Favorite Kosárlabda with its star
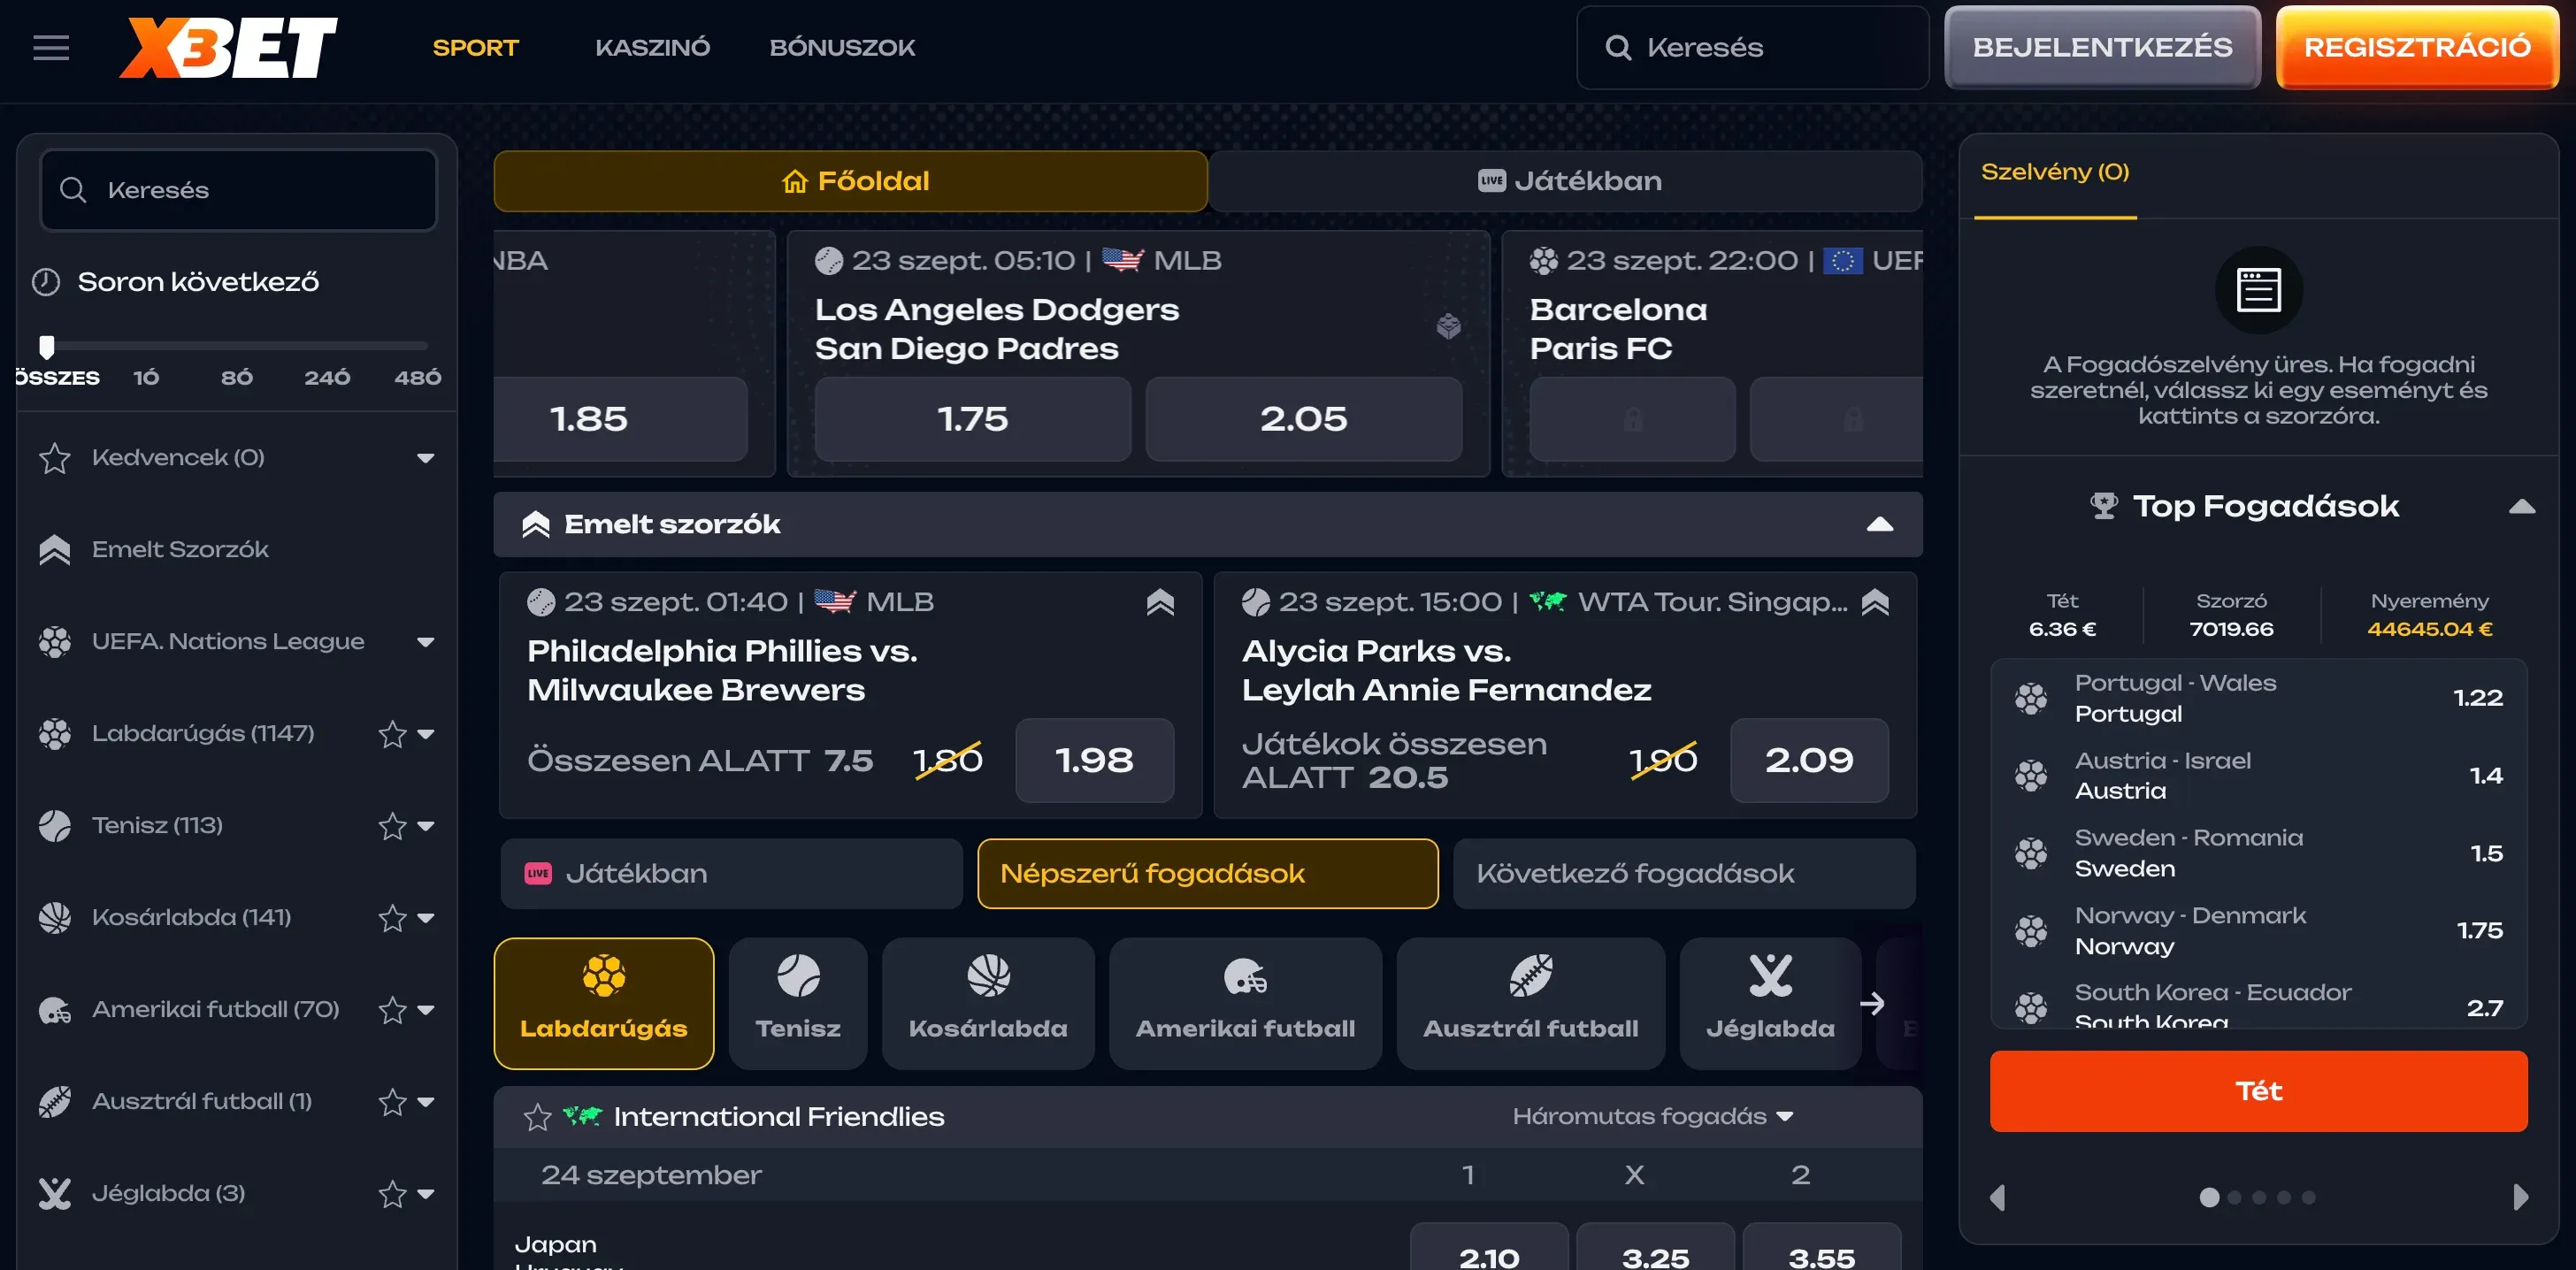This screenshot has width=2576, height=1270. click(x=392, y=918)
